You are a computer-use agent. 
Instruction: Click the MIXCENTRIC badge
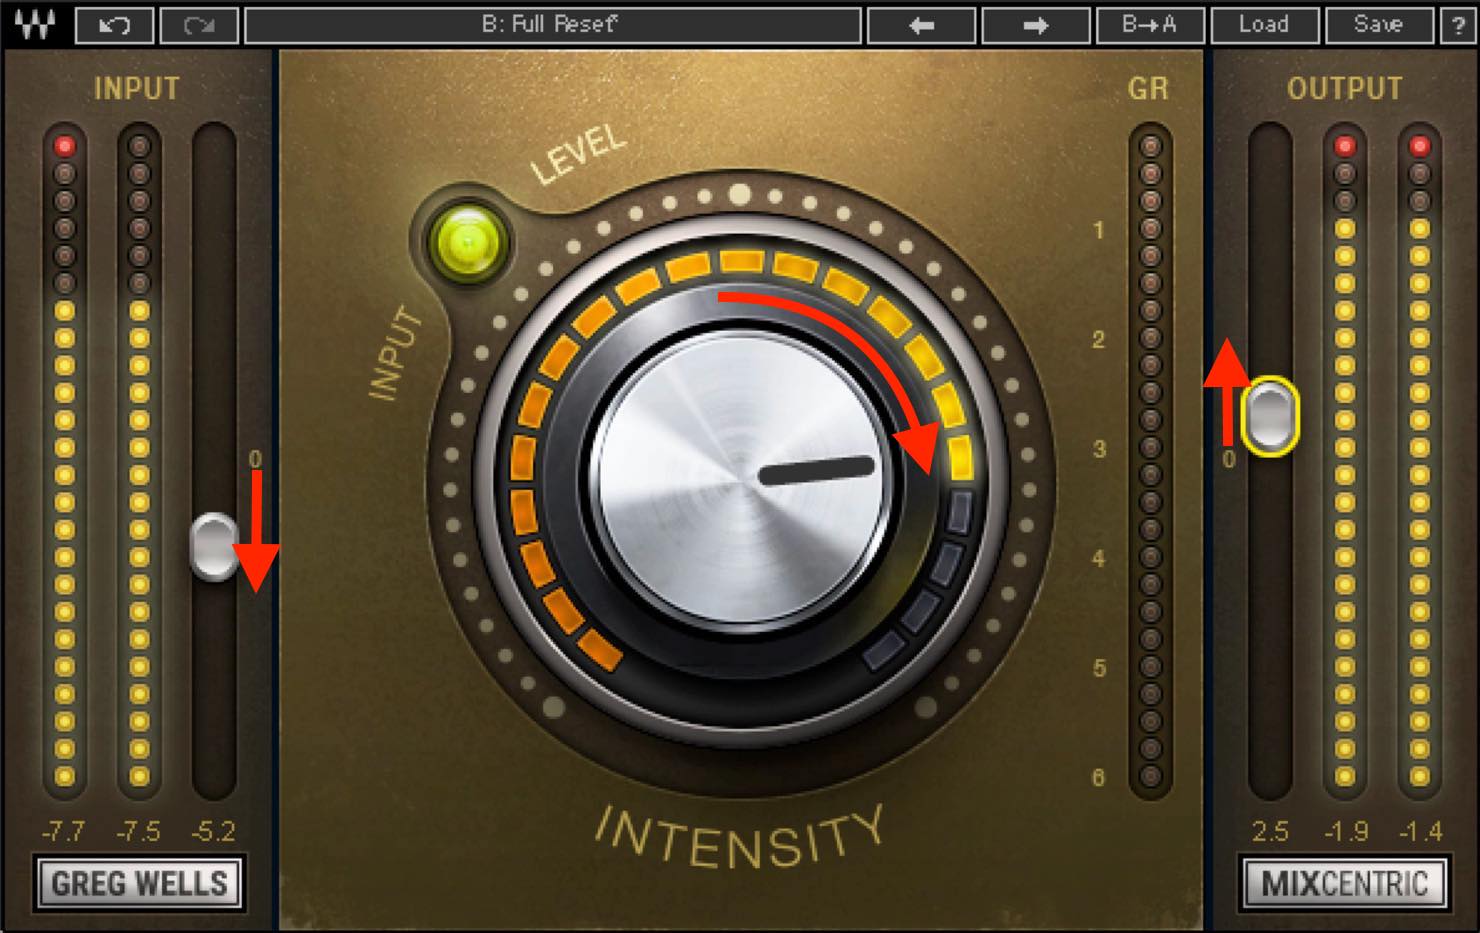click(x=1344, y=883)
